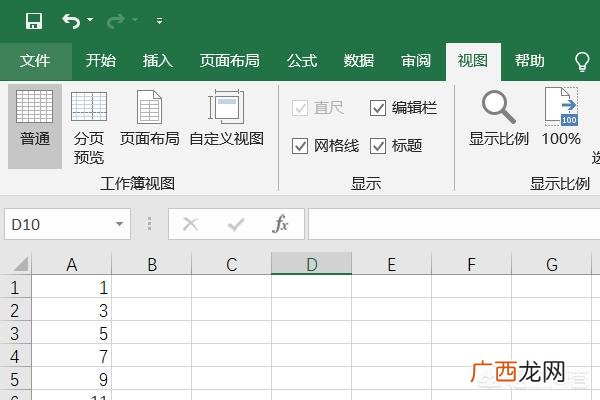Click cell A4 containing 7

click(x=72, y=356)
